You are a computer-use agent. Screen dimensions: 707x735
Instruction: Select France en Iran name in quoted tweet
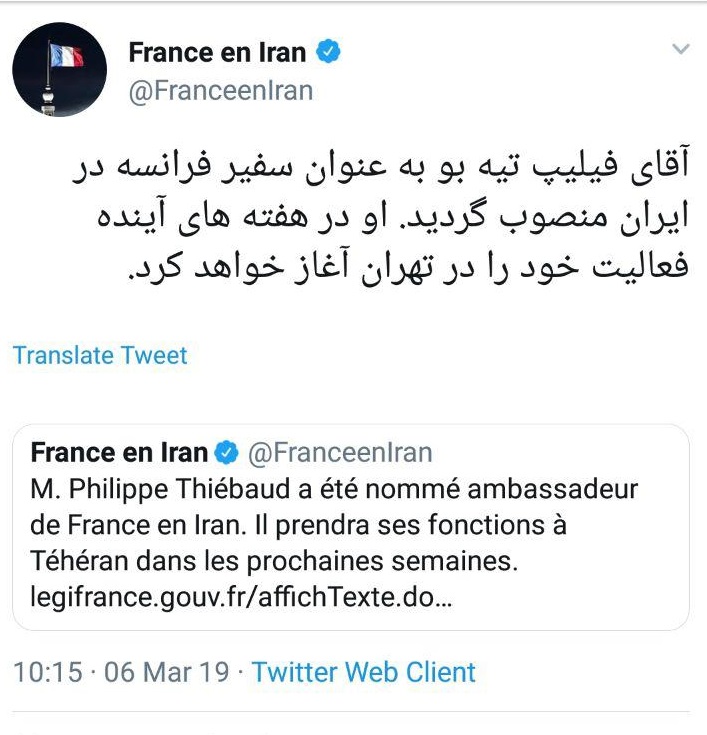click(x=119, y=453)
